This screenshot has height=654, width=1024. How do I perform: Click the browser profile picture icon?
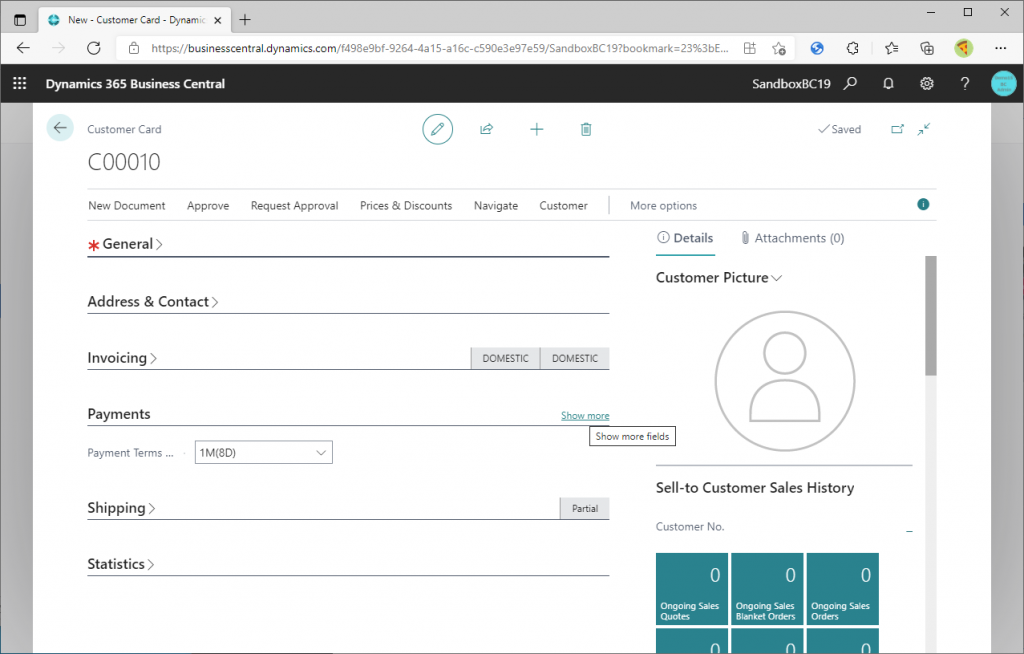[963, 48]
